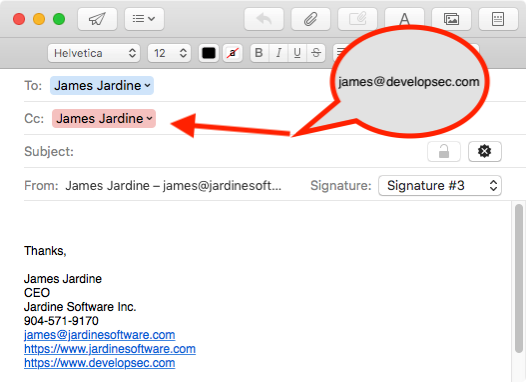Toggle bold formatting

point(259,53)
